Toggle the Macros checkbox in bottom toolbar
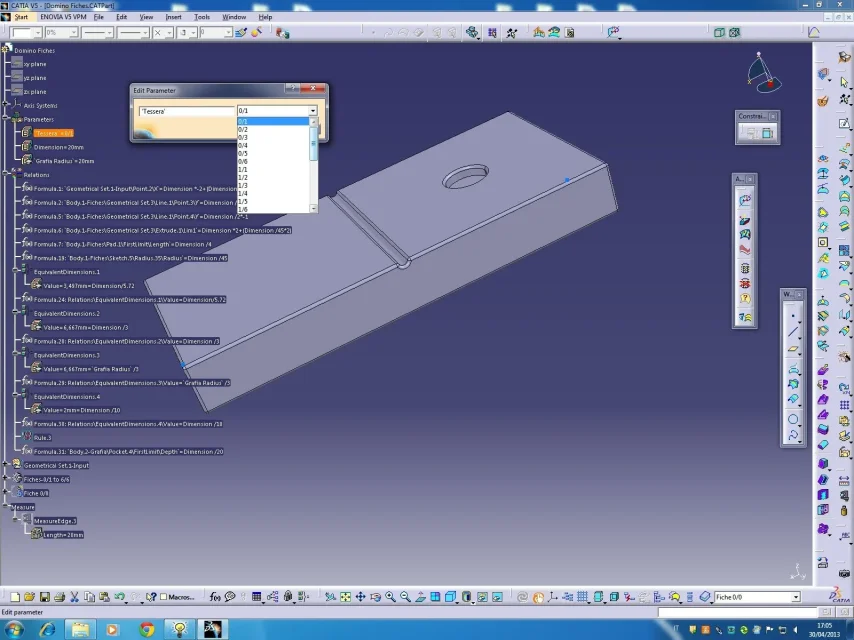 163,597
